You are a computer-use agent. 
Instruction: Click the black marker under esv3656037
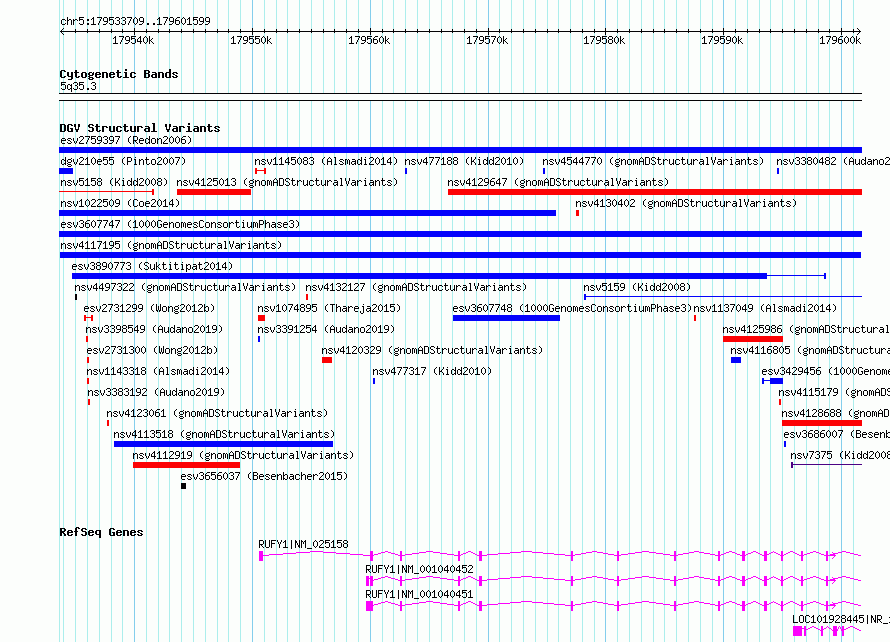click(x=183, y=486)
